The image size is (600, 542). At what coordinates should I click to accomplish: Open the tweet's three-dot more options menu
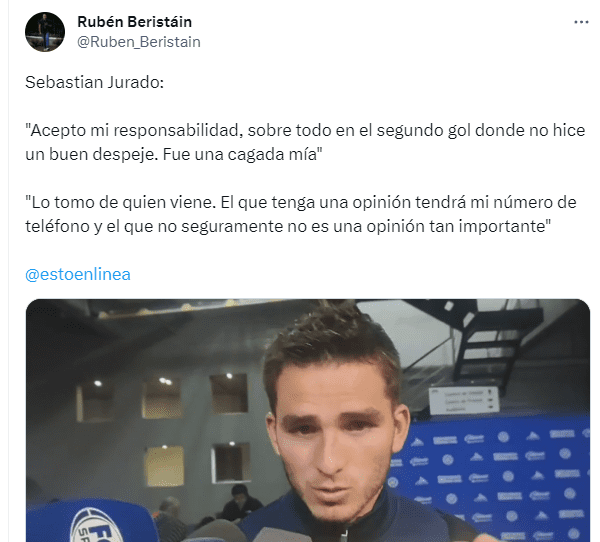(x=581, y=22)
